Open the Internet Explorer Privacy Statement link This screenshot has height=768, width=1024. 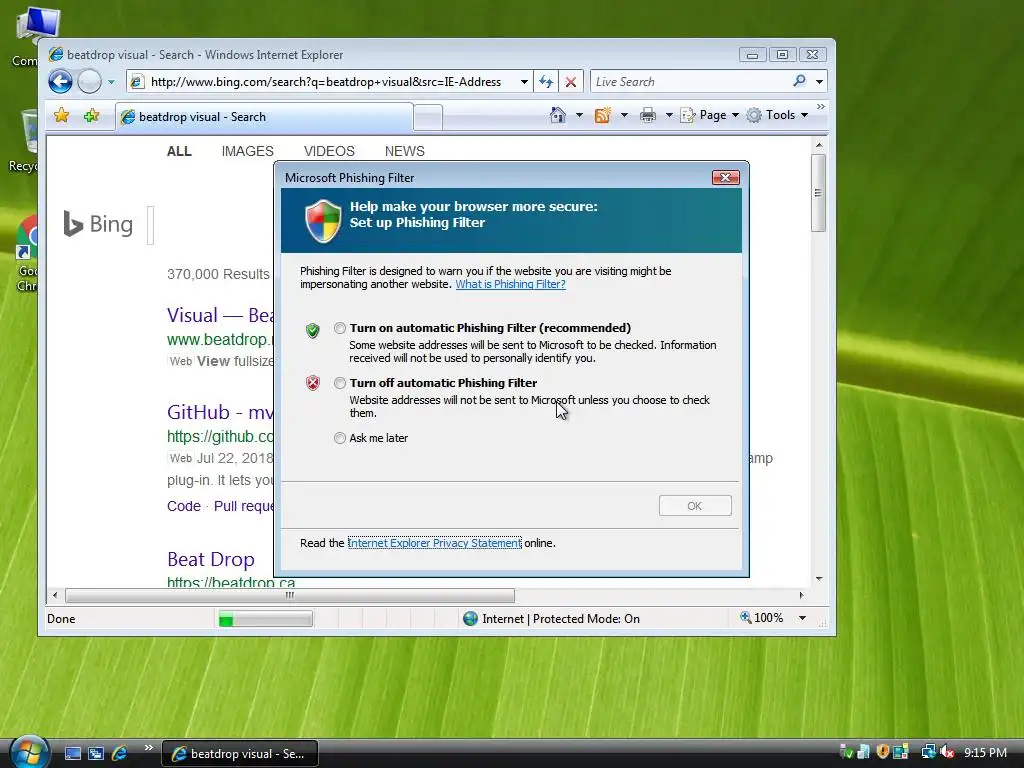click(x=434, y=543)
